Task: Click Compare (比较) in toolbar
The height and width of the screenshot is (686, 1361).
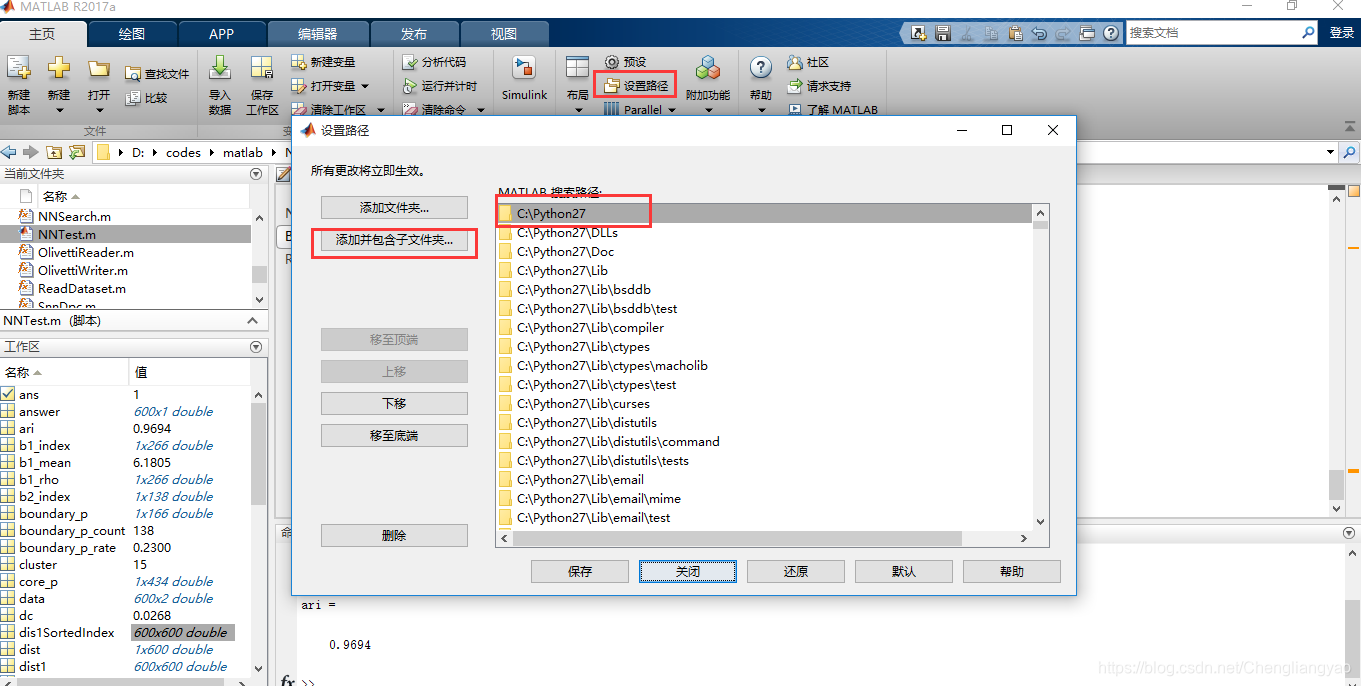Action: coord(146,98)
